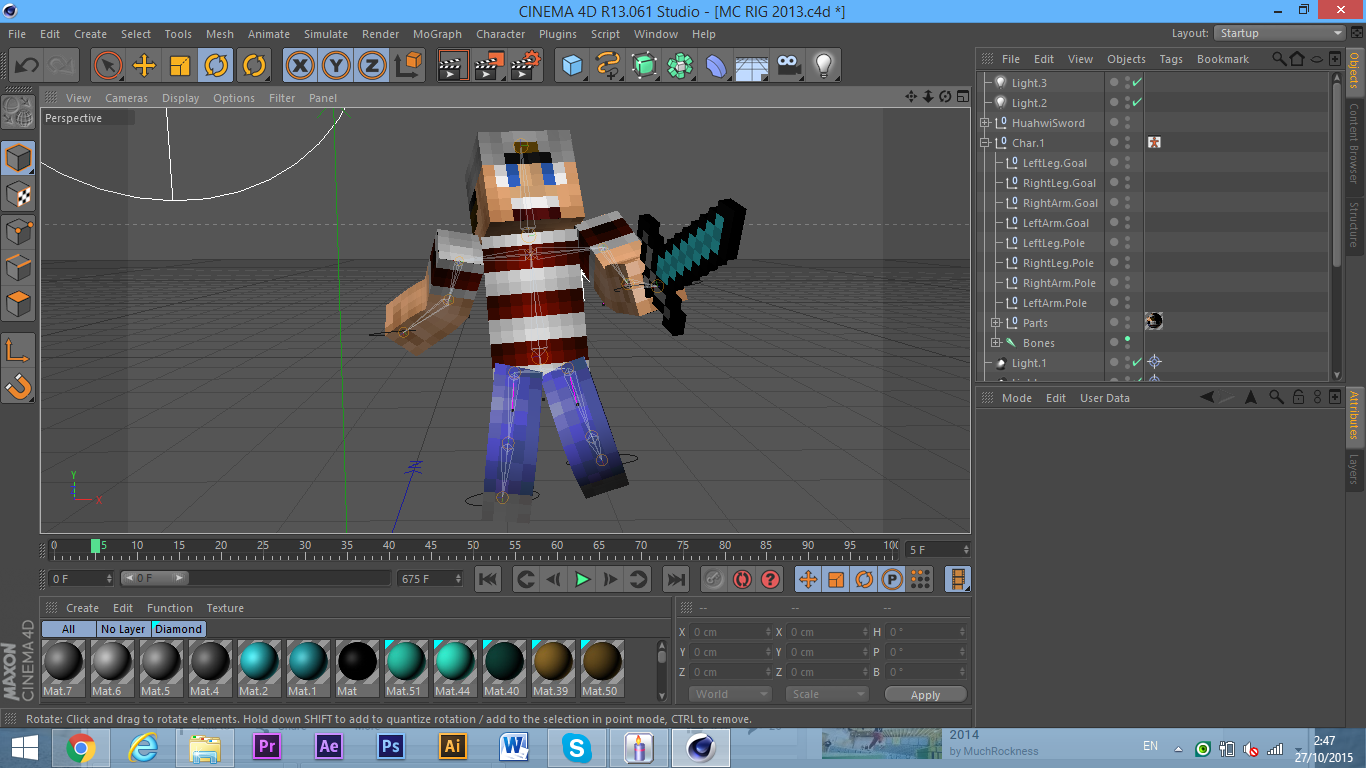This screenshot has width=1366, height=768.
Task: Switch to the Content Browser side tab
Action: point(1355,143)
